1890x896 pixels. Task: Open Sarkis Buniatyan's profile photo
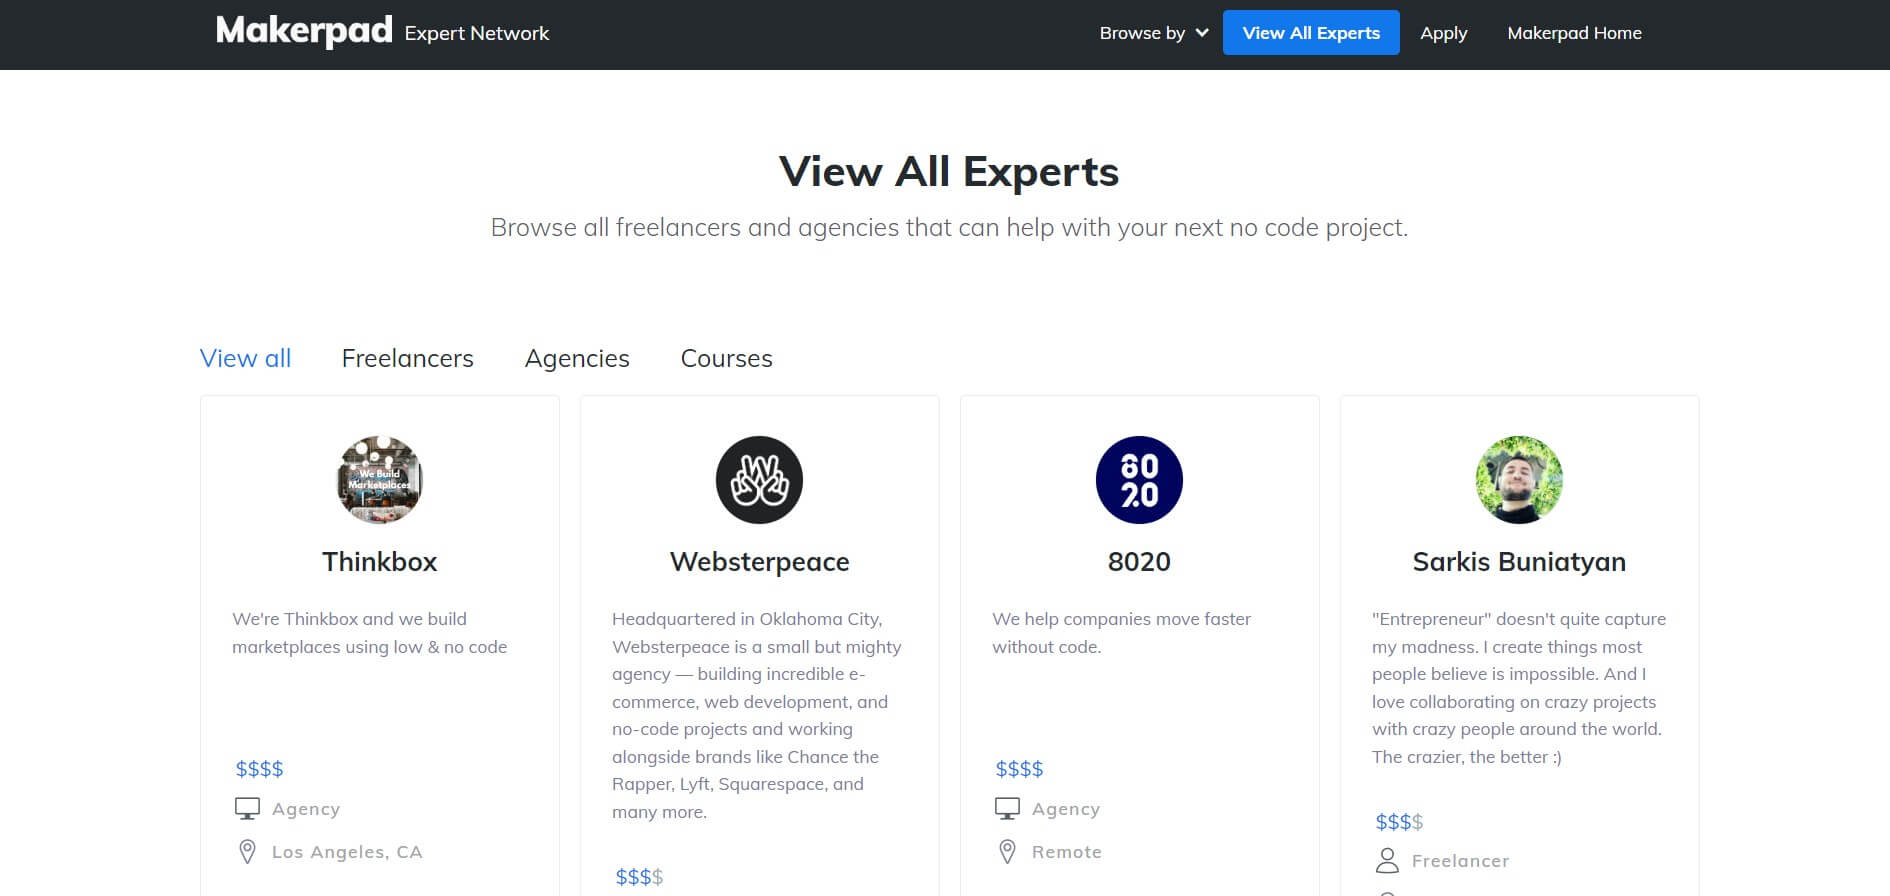point(1520,480)
